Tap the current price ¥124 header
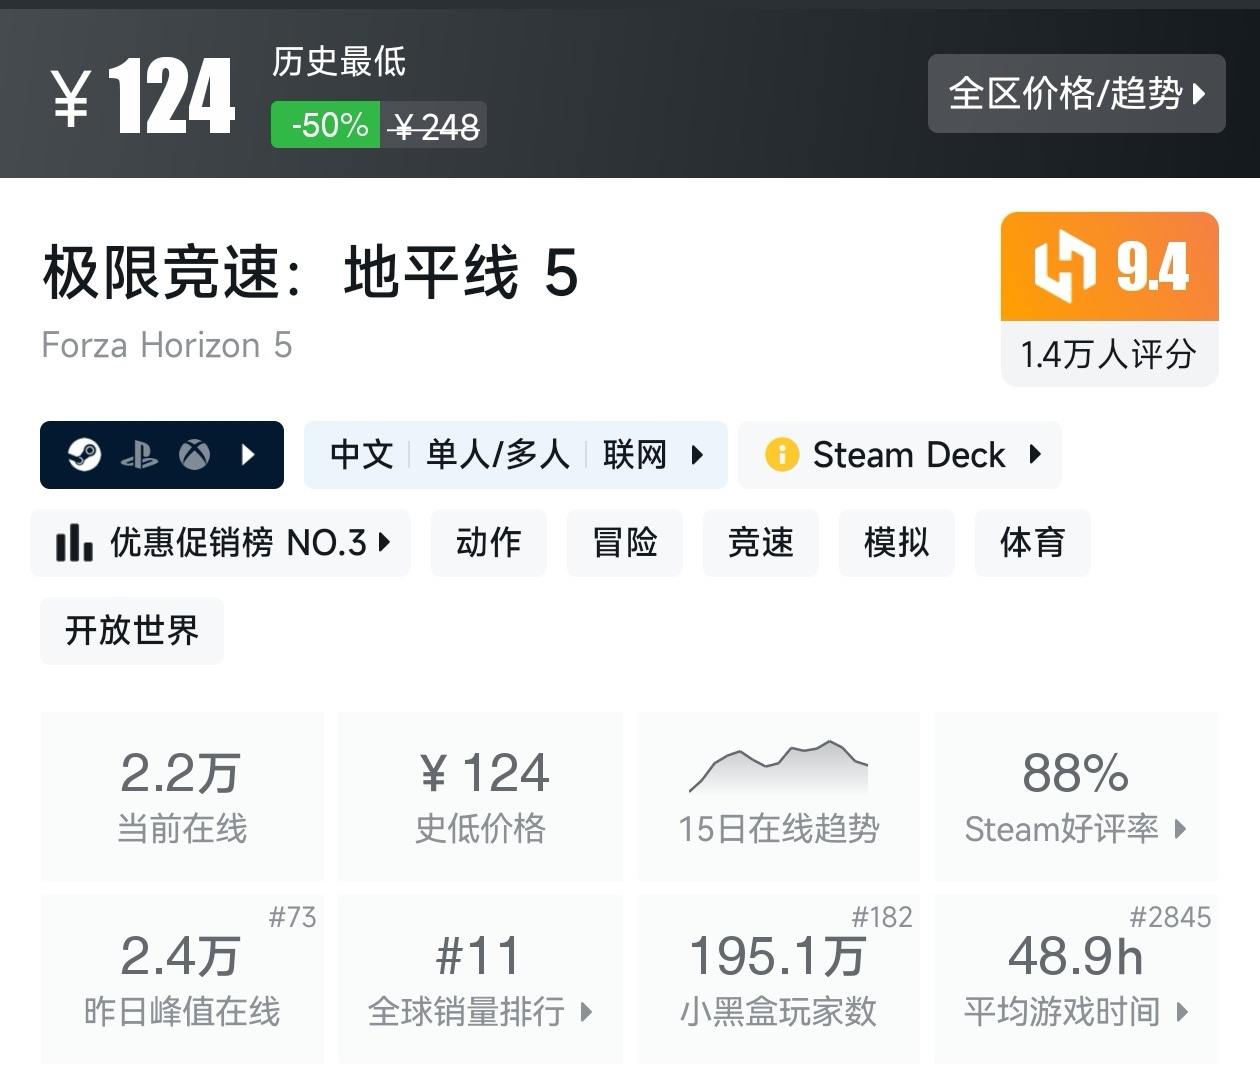The height and width of the screenshot is (1069, 1260). pos(144,96)
